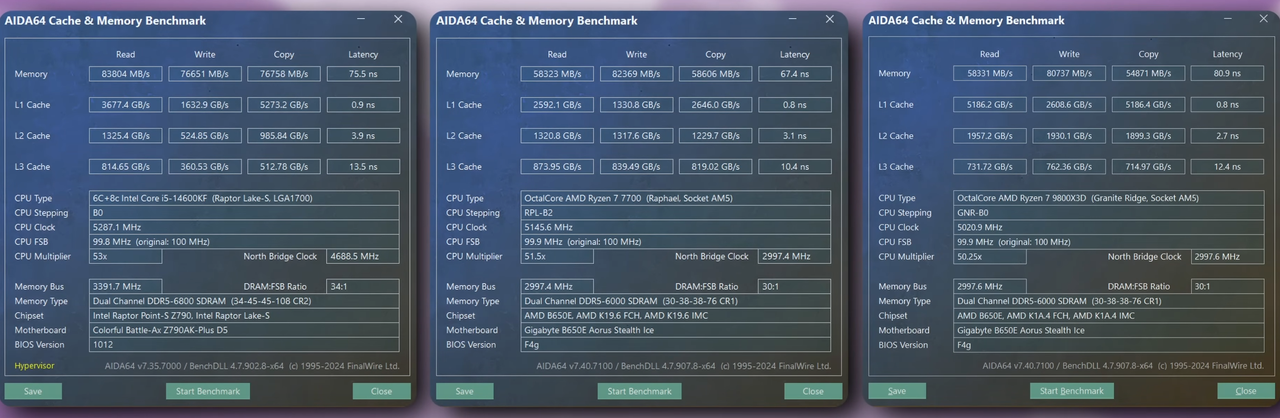Select Memory Read value 83804 MB/s

(125, 74)
